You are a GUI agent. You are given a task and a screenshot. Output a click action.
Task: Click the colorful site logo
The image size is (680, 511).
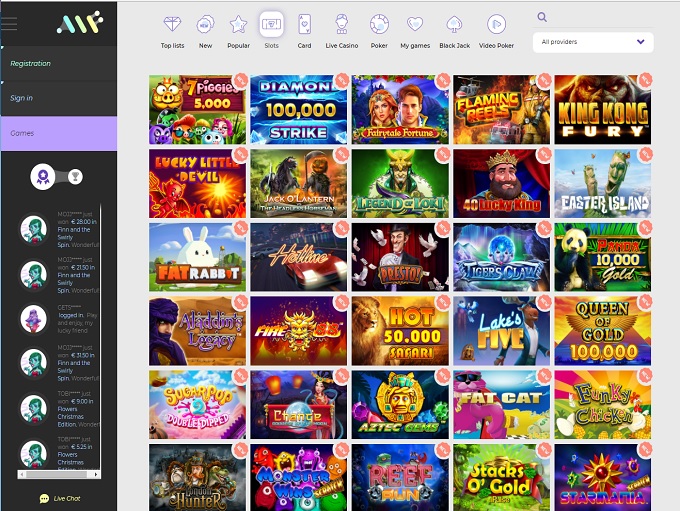[80, 23]
